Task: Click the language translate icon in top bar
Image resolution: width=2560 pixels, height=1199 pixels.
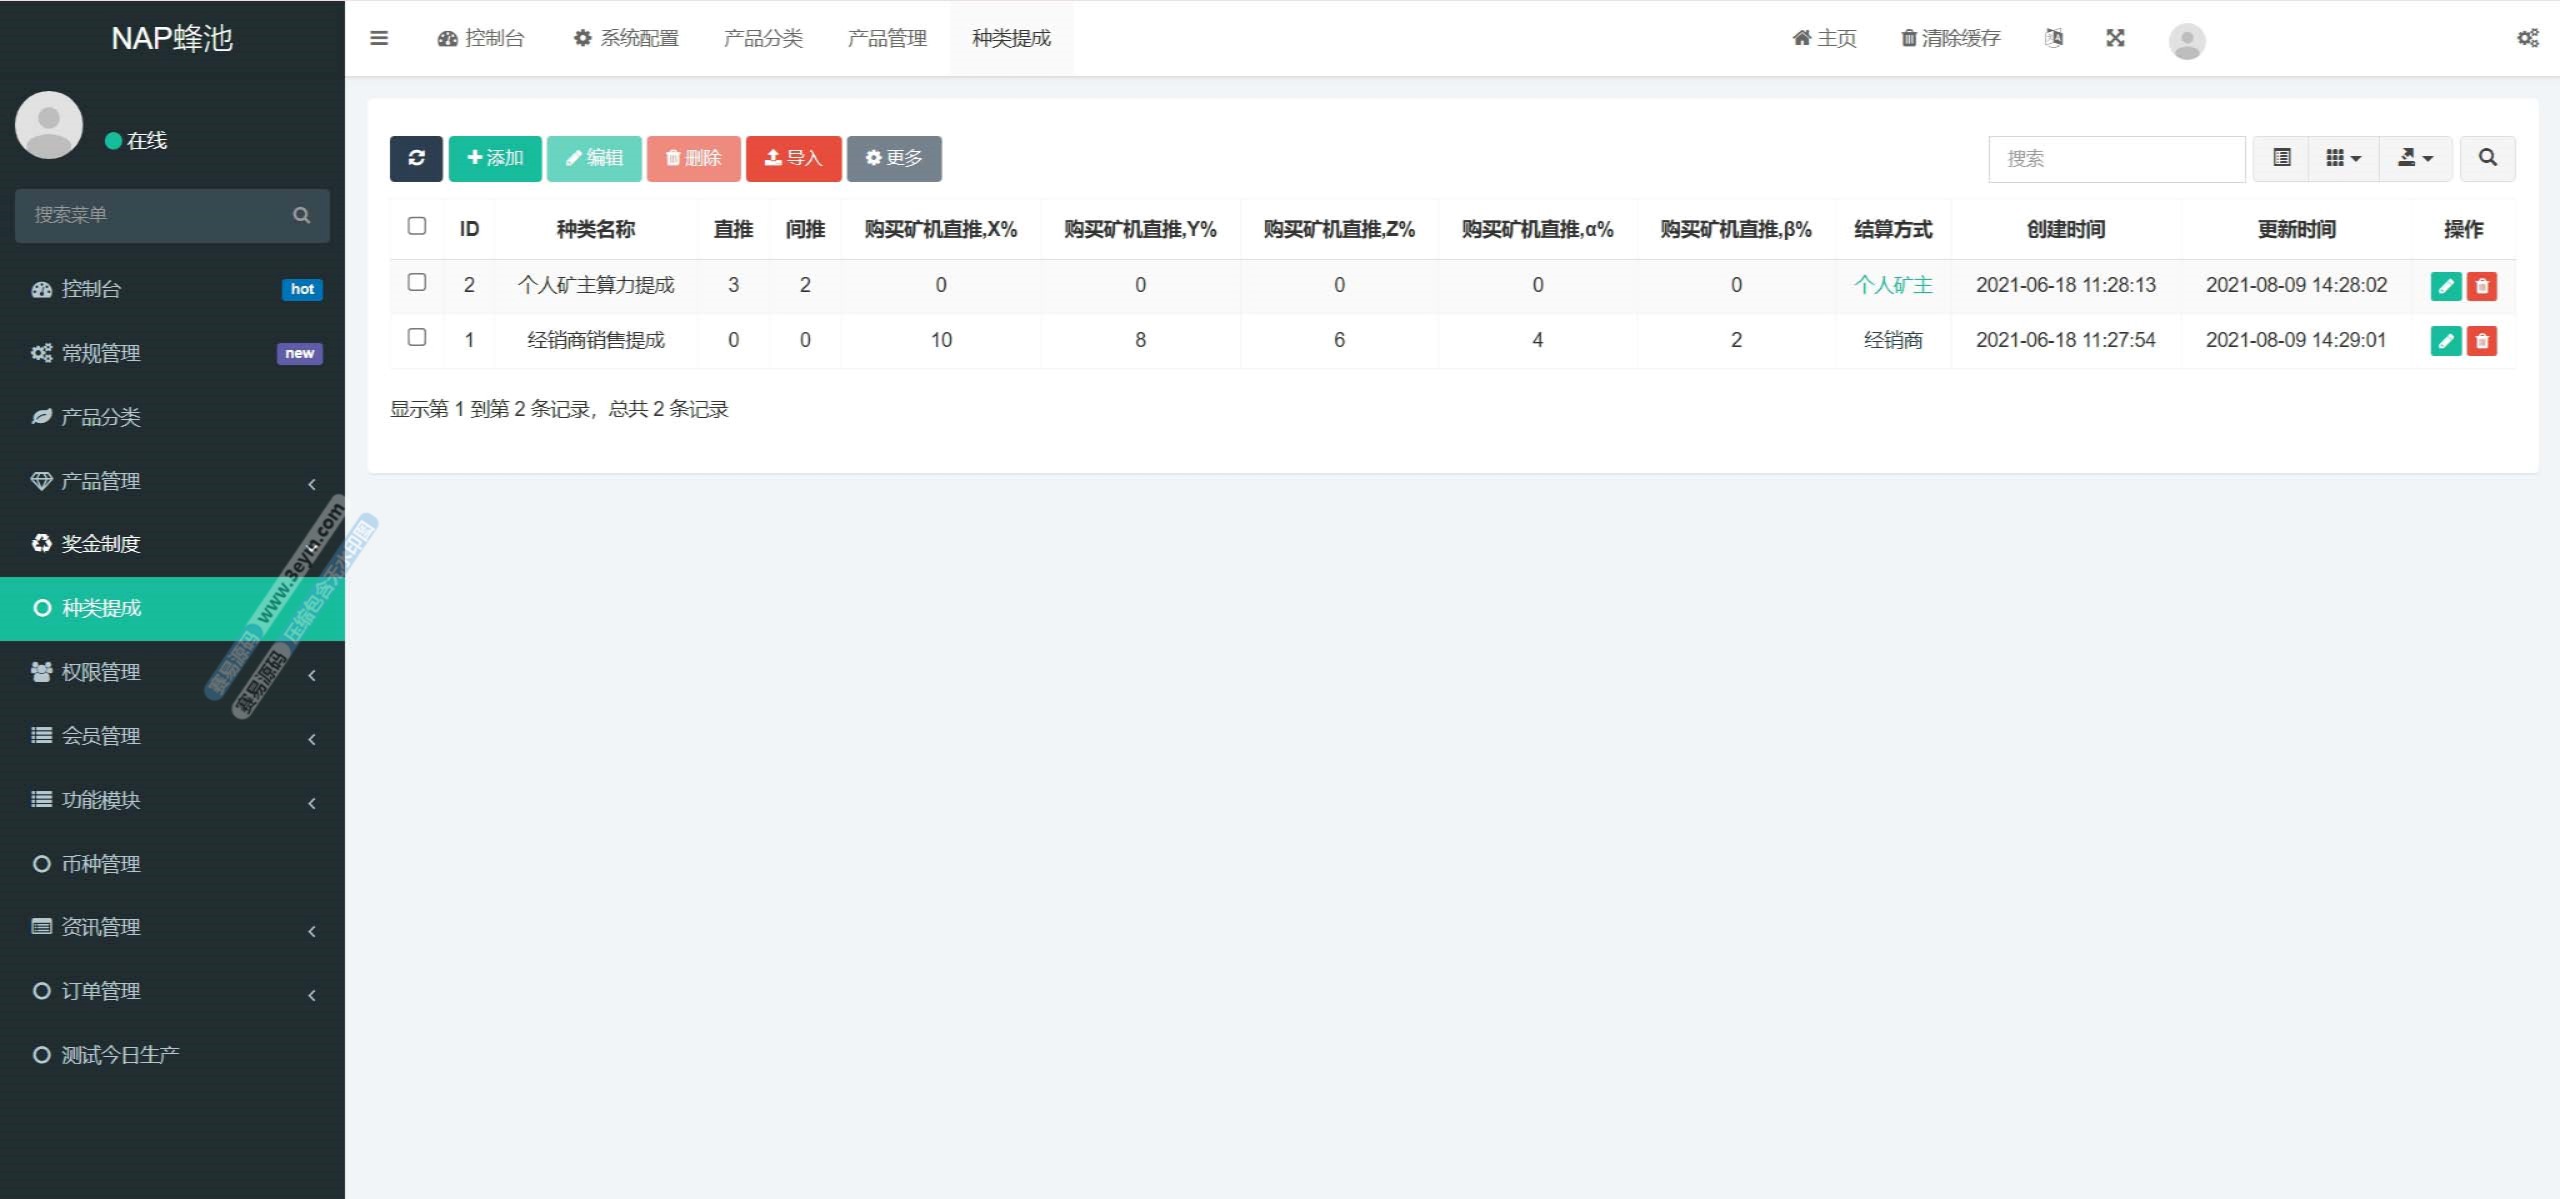Action: click(2054, 38)
